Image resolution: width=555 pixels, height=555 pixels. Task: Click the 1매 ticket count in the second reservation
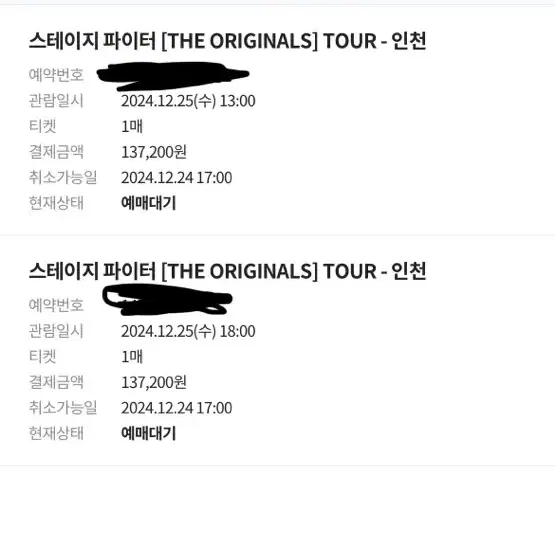[x=132, y=357]
